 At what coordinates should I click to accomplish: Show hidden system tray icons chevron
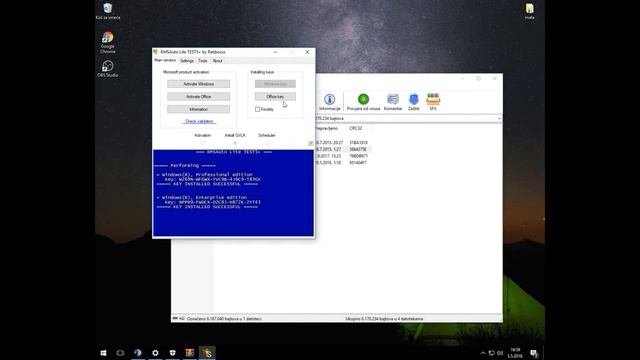483,353
